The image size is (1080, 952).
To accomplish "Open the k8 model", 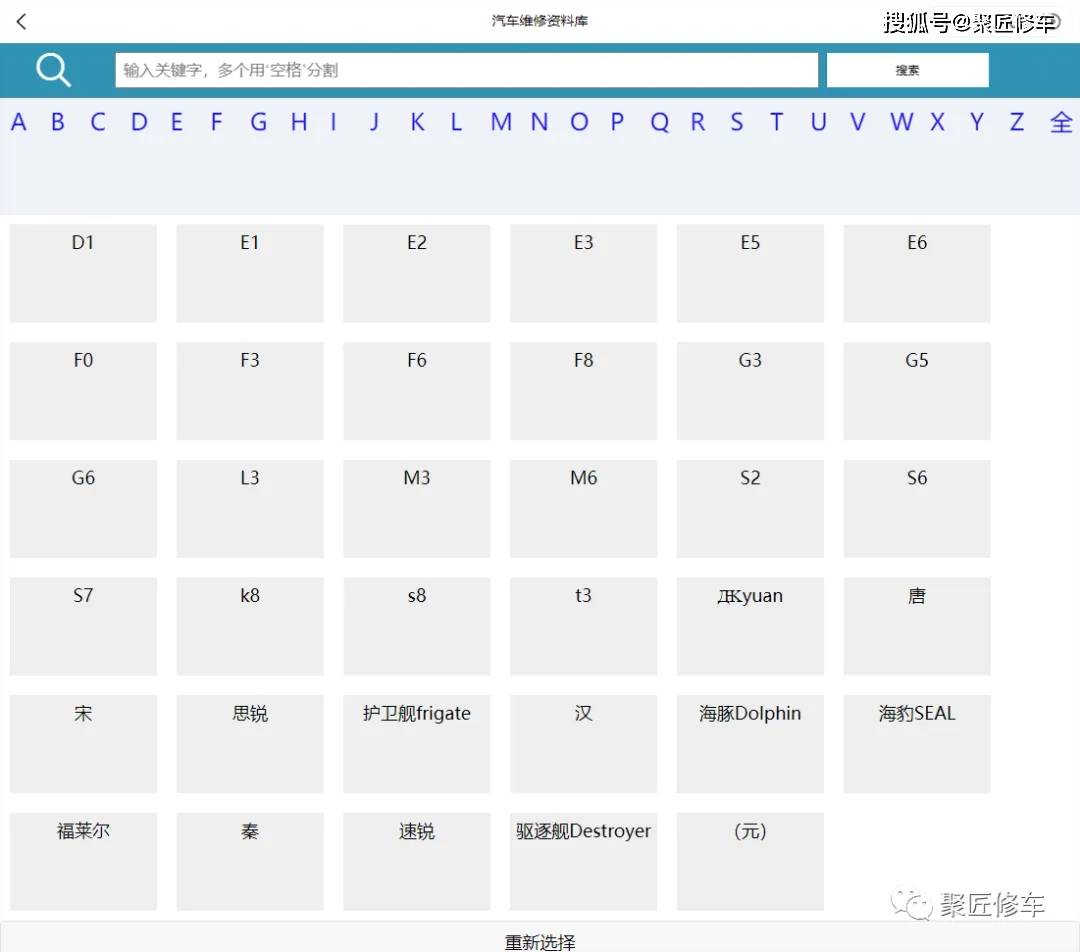I will pyautogui.click(x=250, y=626).
